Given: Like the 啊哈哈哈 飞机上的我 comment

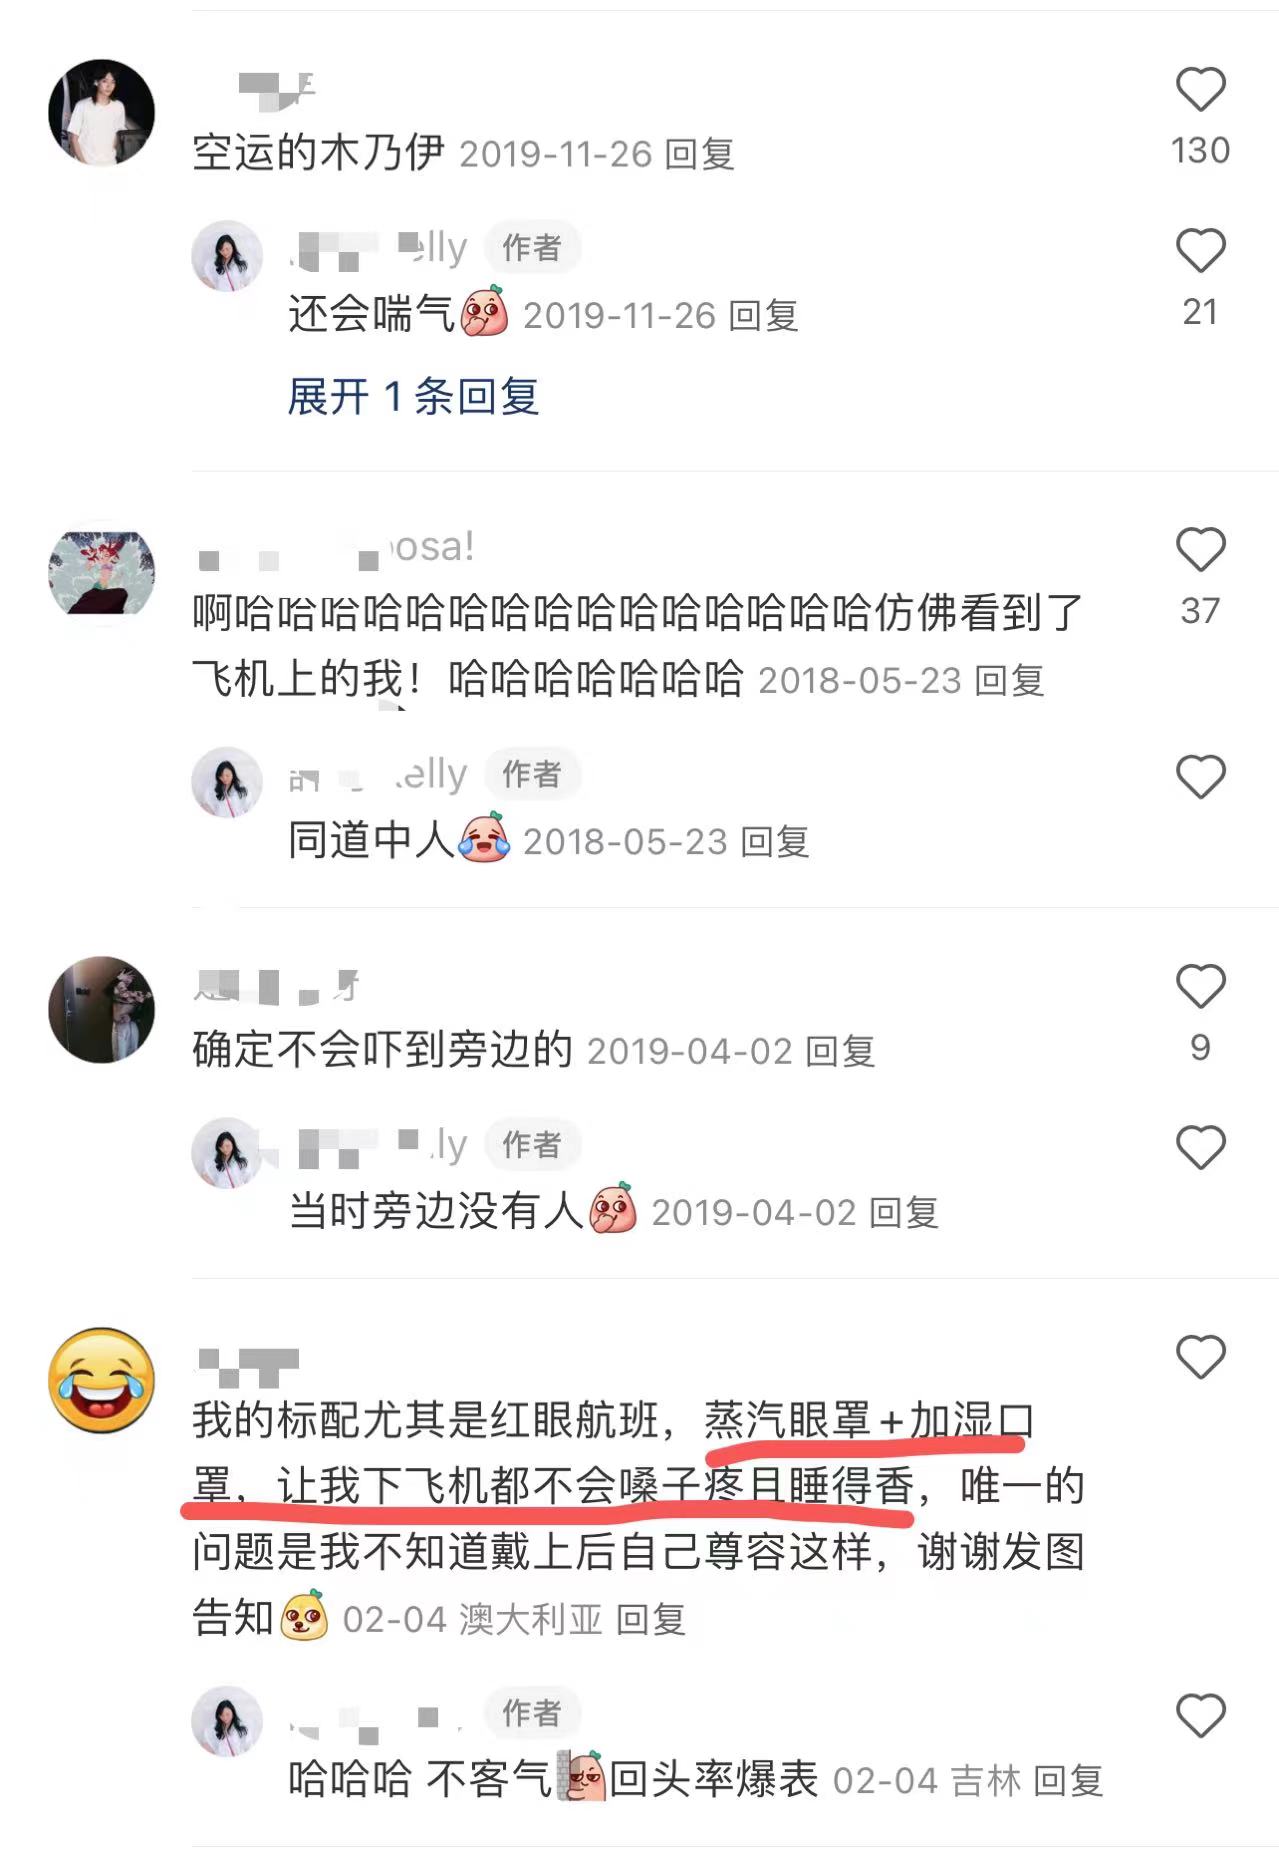Looking at the screenshot, I should (x=1200, y=549).
